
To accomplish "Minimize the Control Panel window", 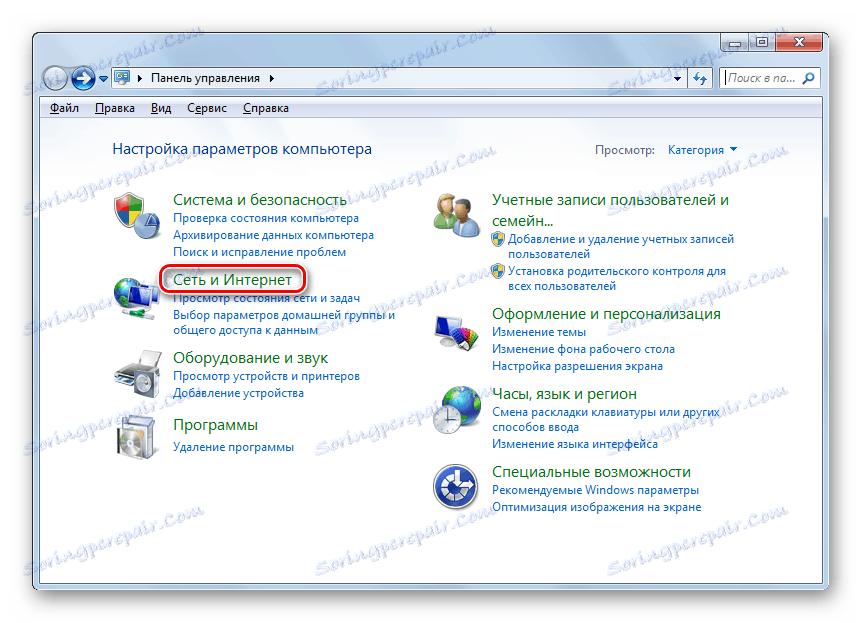I will (x=734, y=43).
